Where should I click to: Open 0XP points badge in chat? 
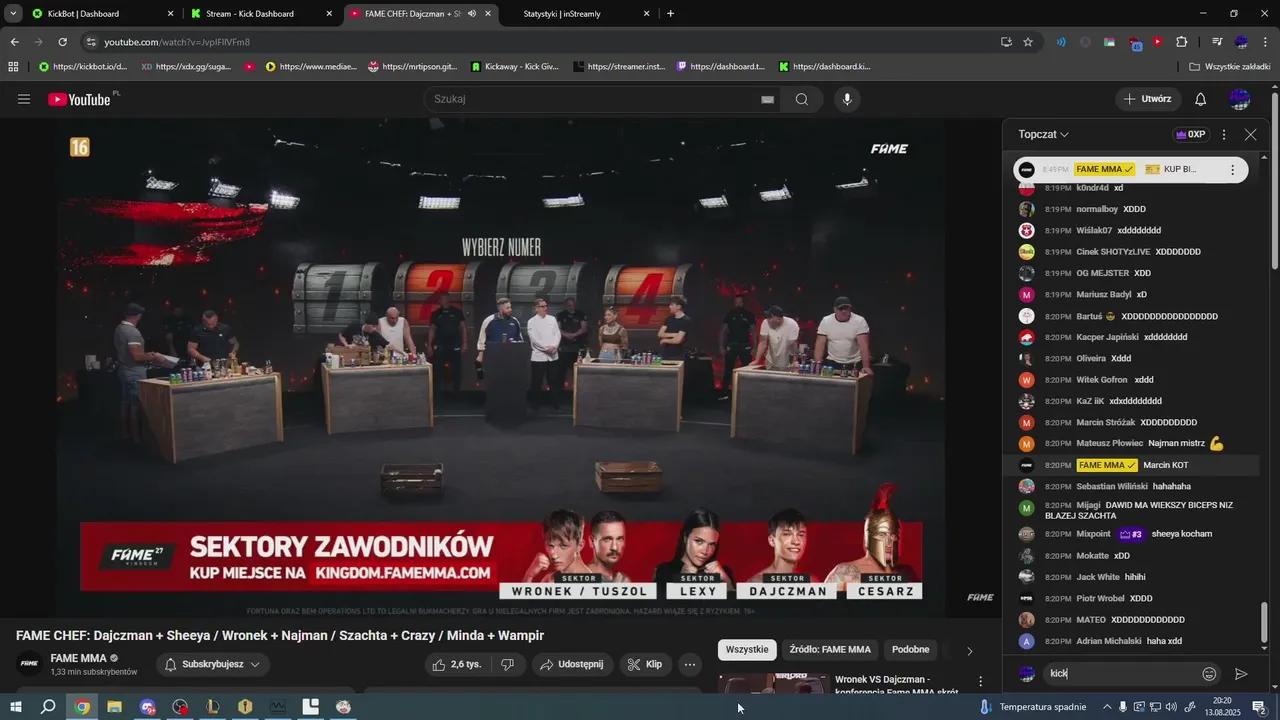click(x=1190, y=134)
